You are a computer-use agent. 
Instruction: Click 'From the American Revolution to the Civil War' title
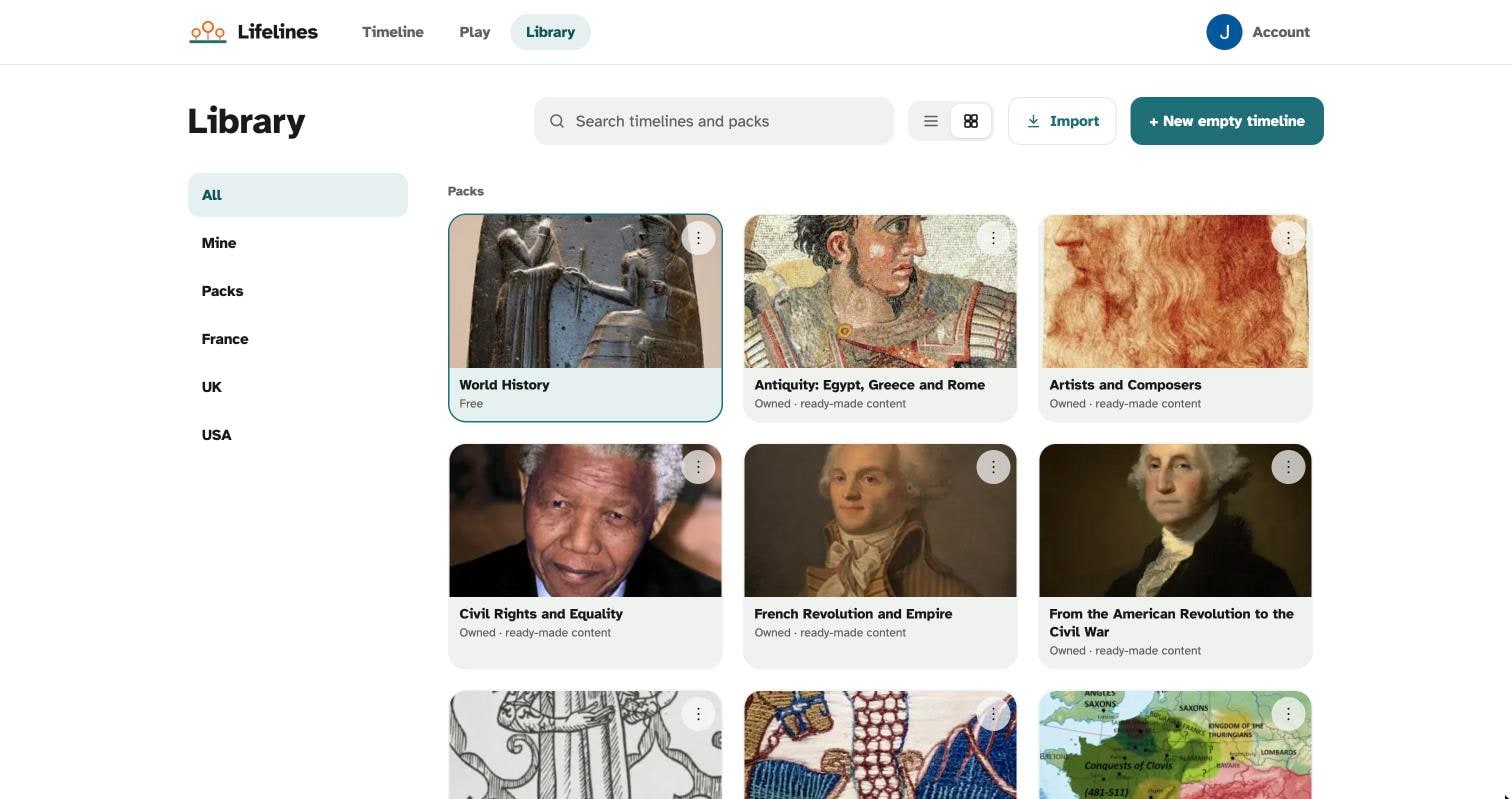point(1171,623)
